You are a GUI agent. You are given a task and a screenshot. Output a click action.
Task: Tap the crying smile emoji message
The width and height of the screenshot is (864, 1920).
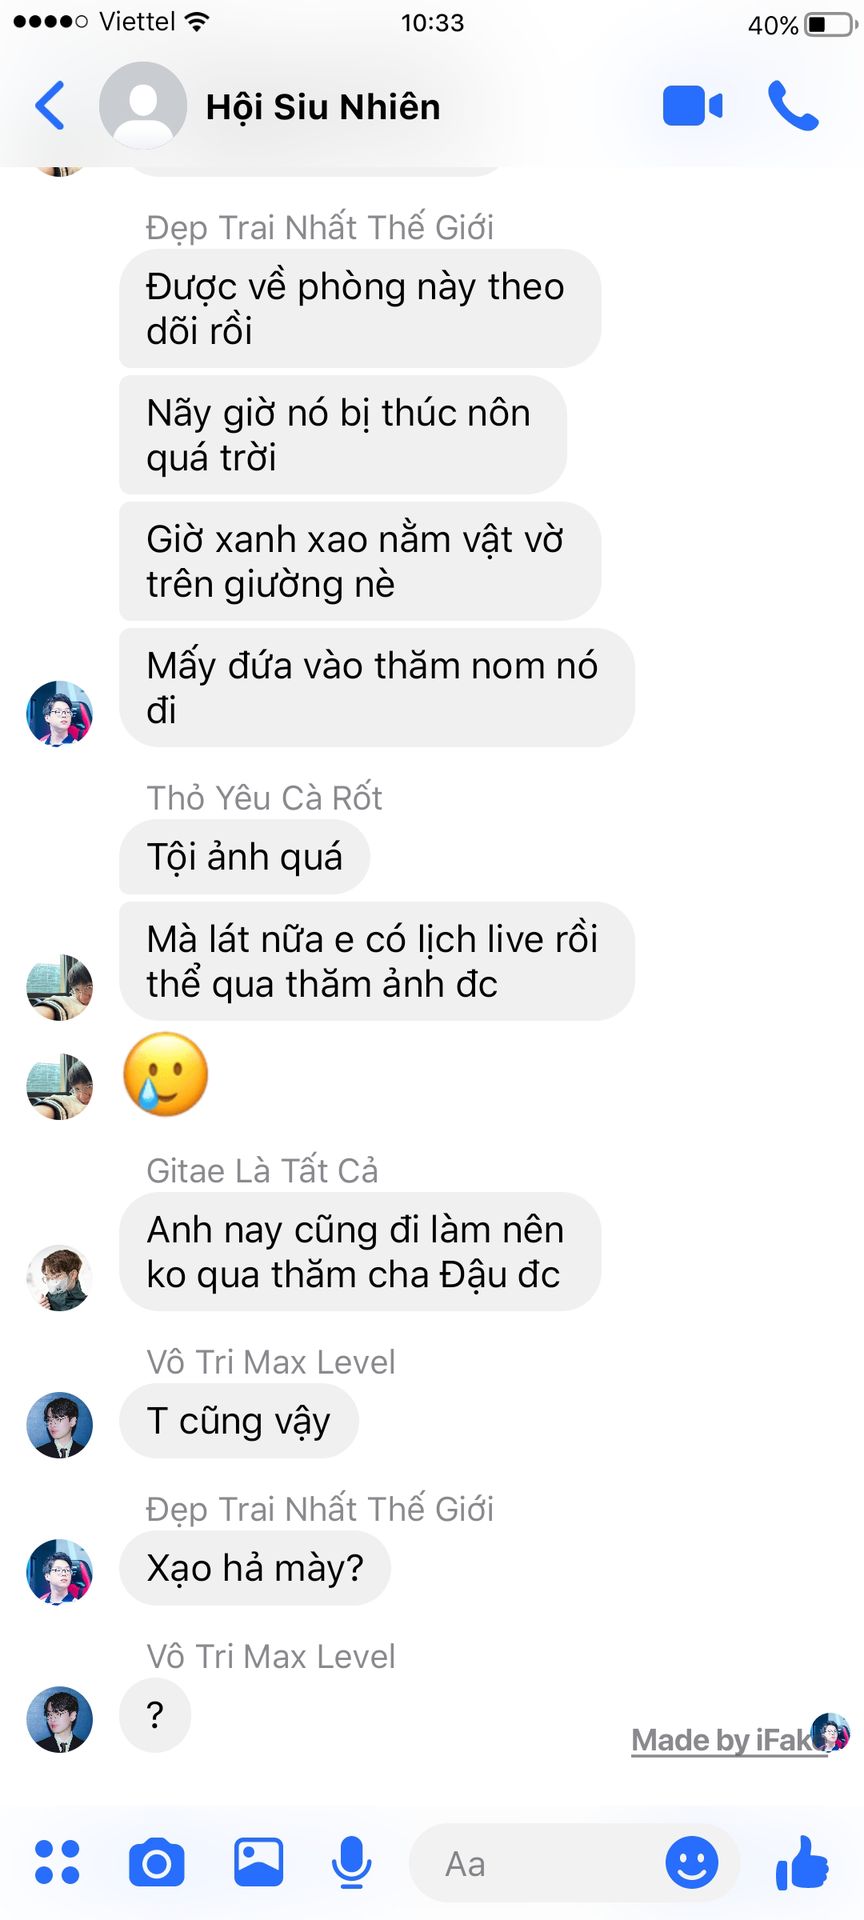(166, 1074)
